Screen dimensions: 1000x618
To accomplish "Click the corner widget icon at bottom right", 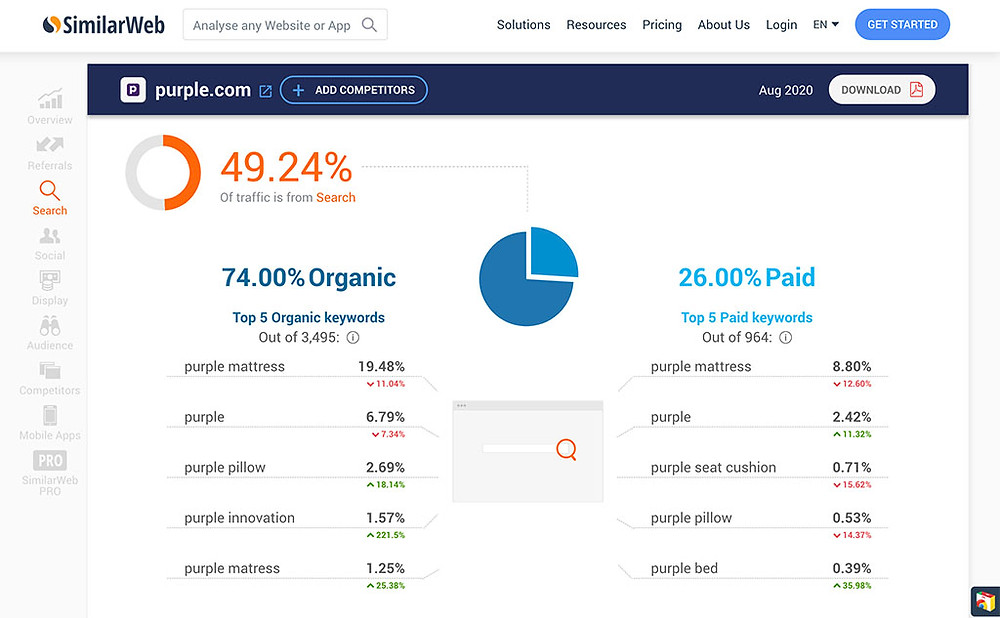I will (985, 601).
